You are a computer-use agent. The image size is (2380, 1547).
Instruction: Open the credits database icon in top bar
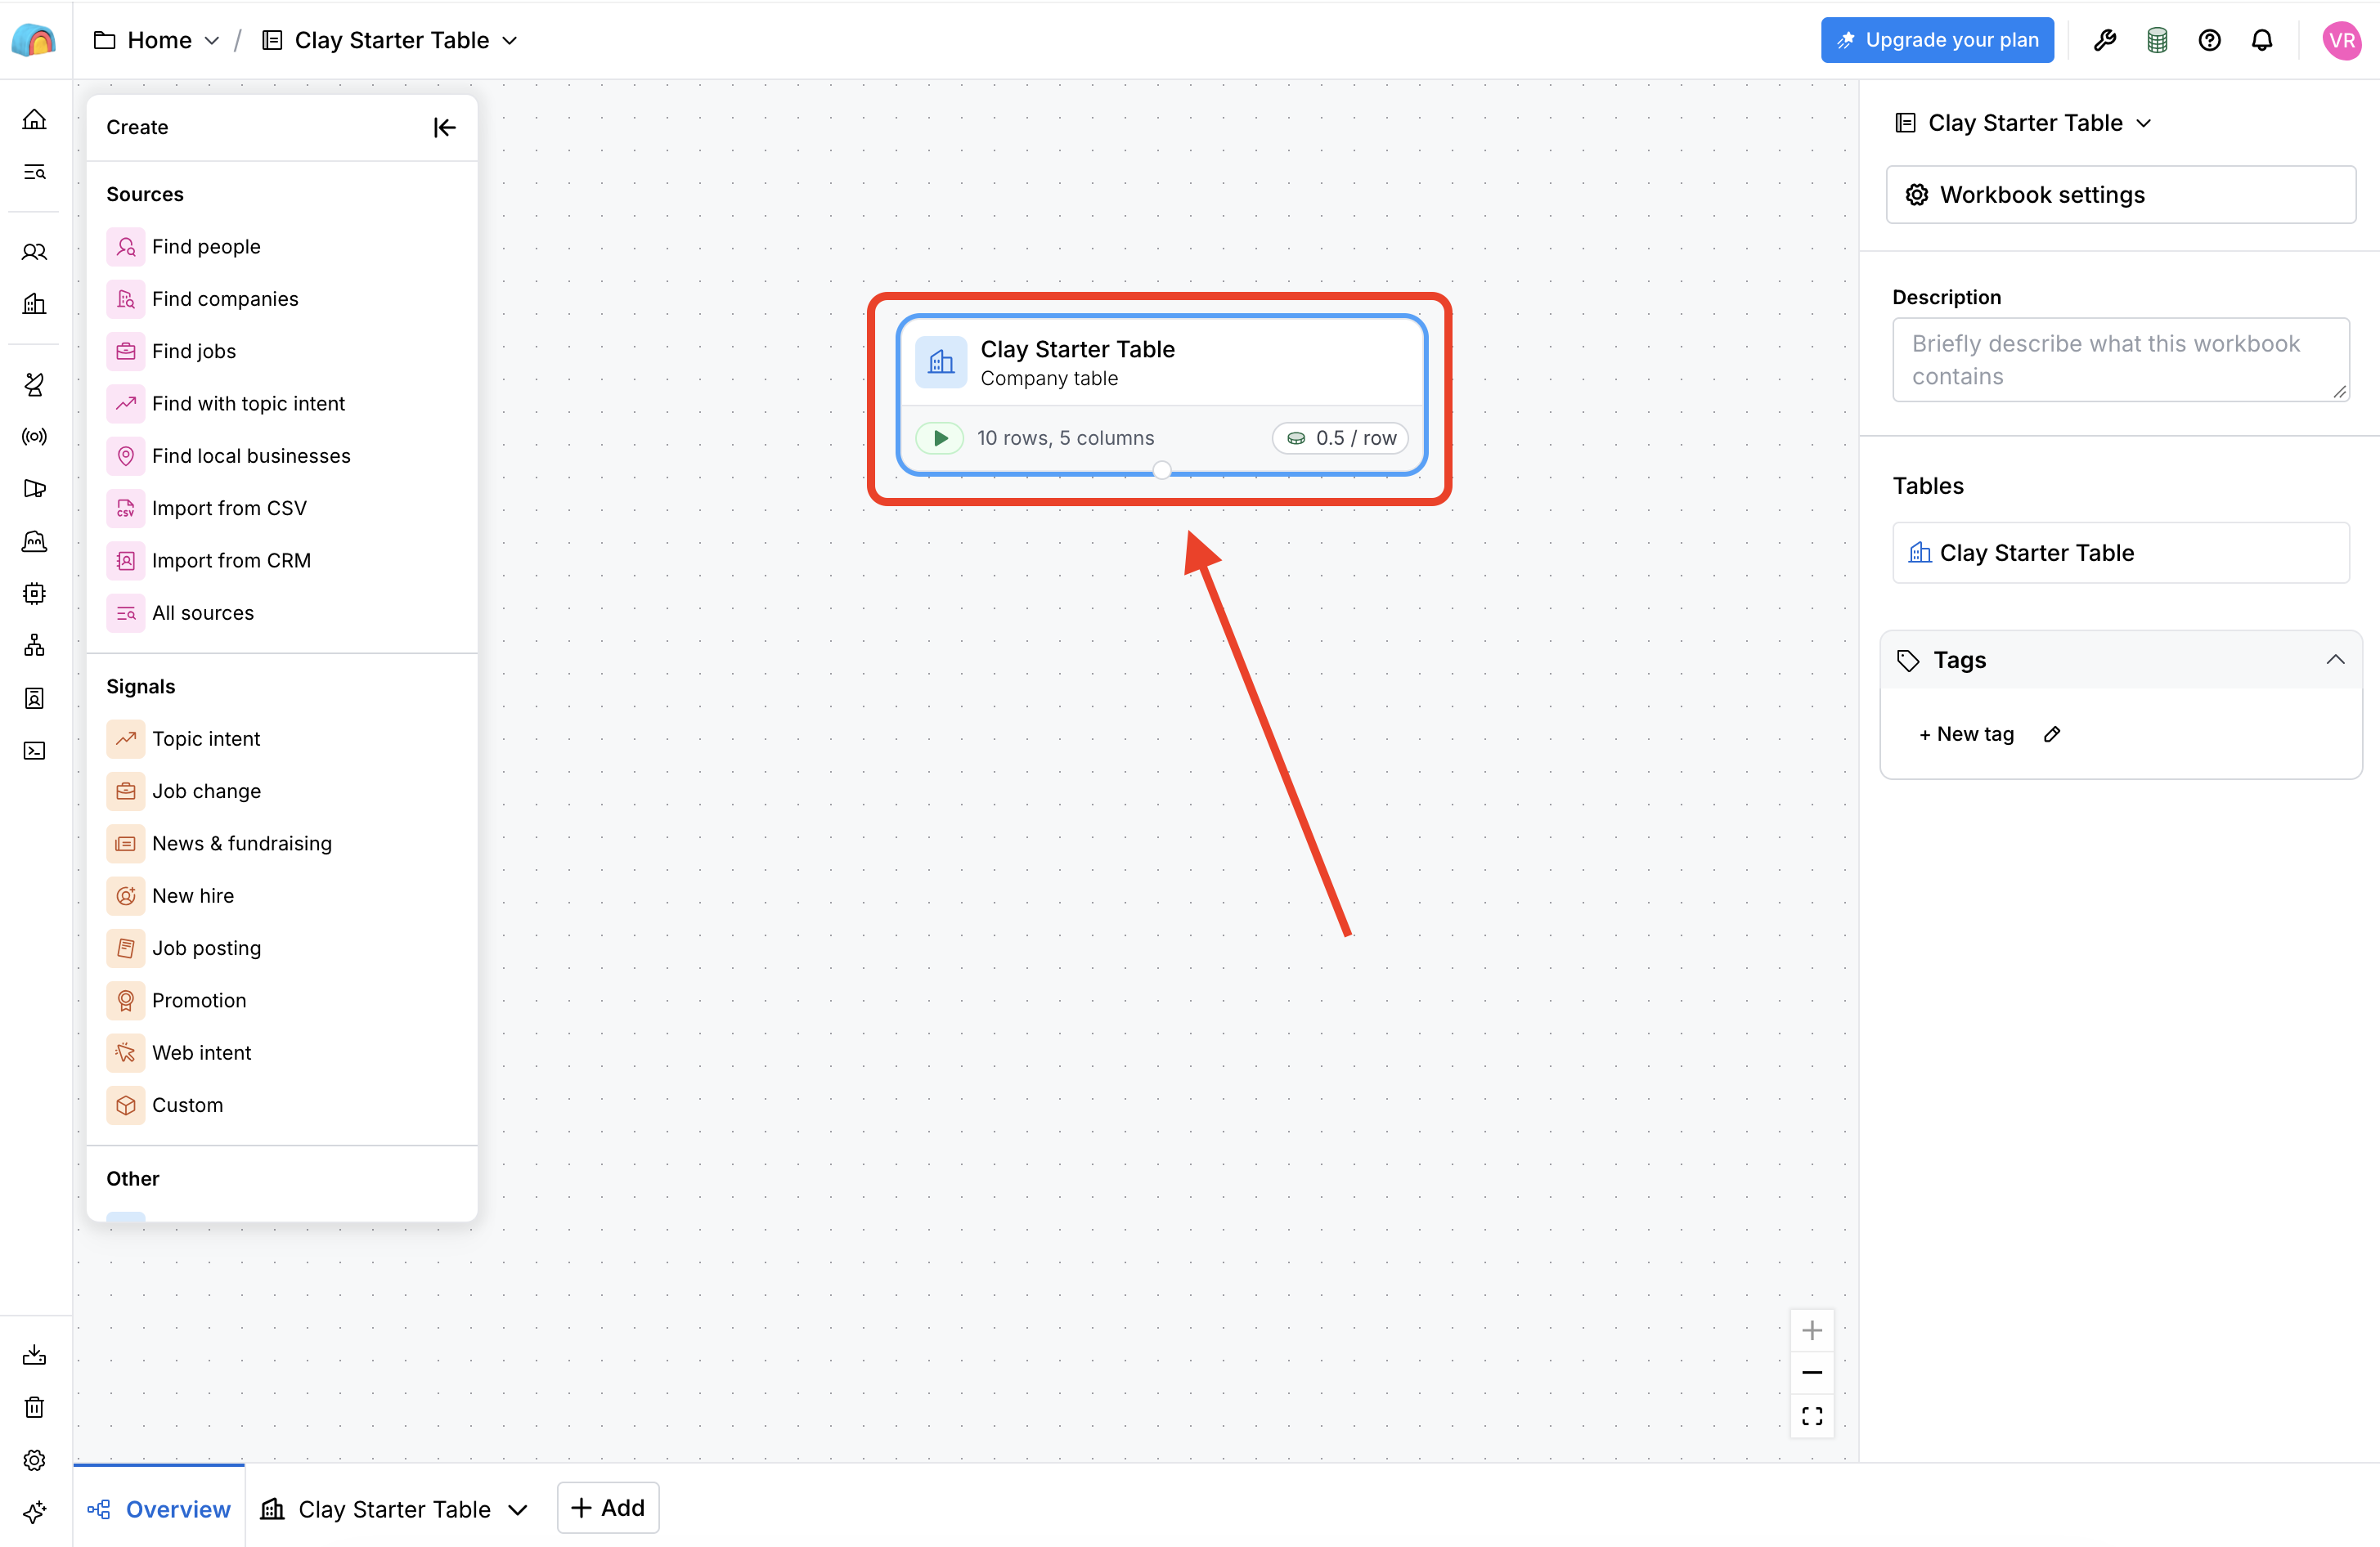pyautogui.click(x=2157, y=40)
